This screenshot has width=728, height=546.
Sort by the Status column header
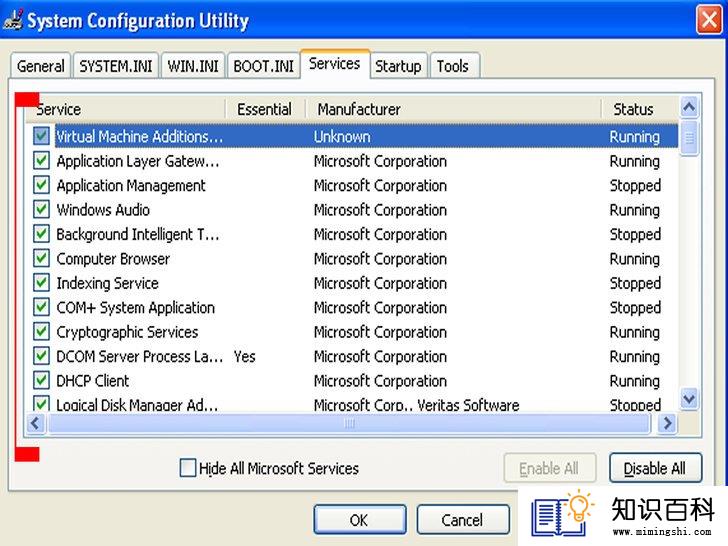[640, 109]
